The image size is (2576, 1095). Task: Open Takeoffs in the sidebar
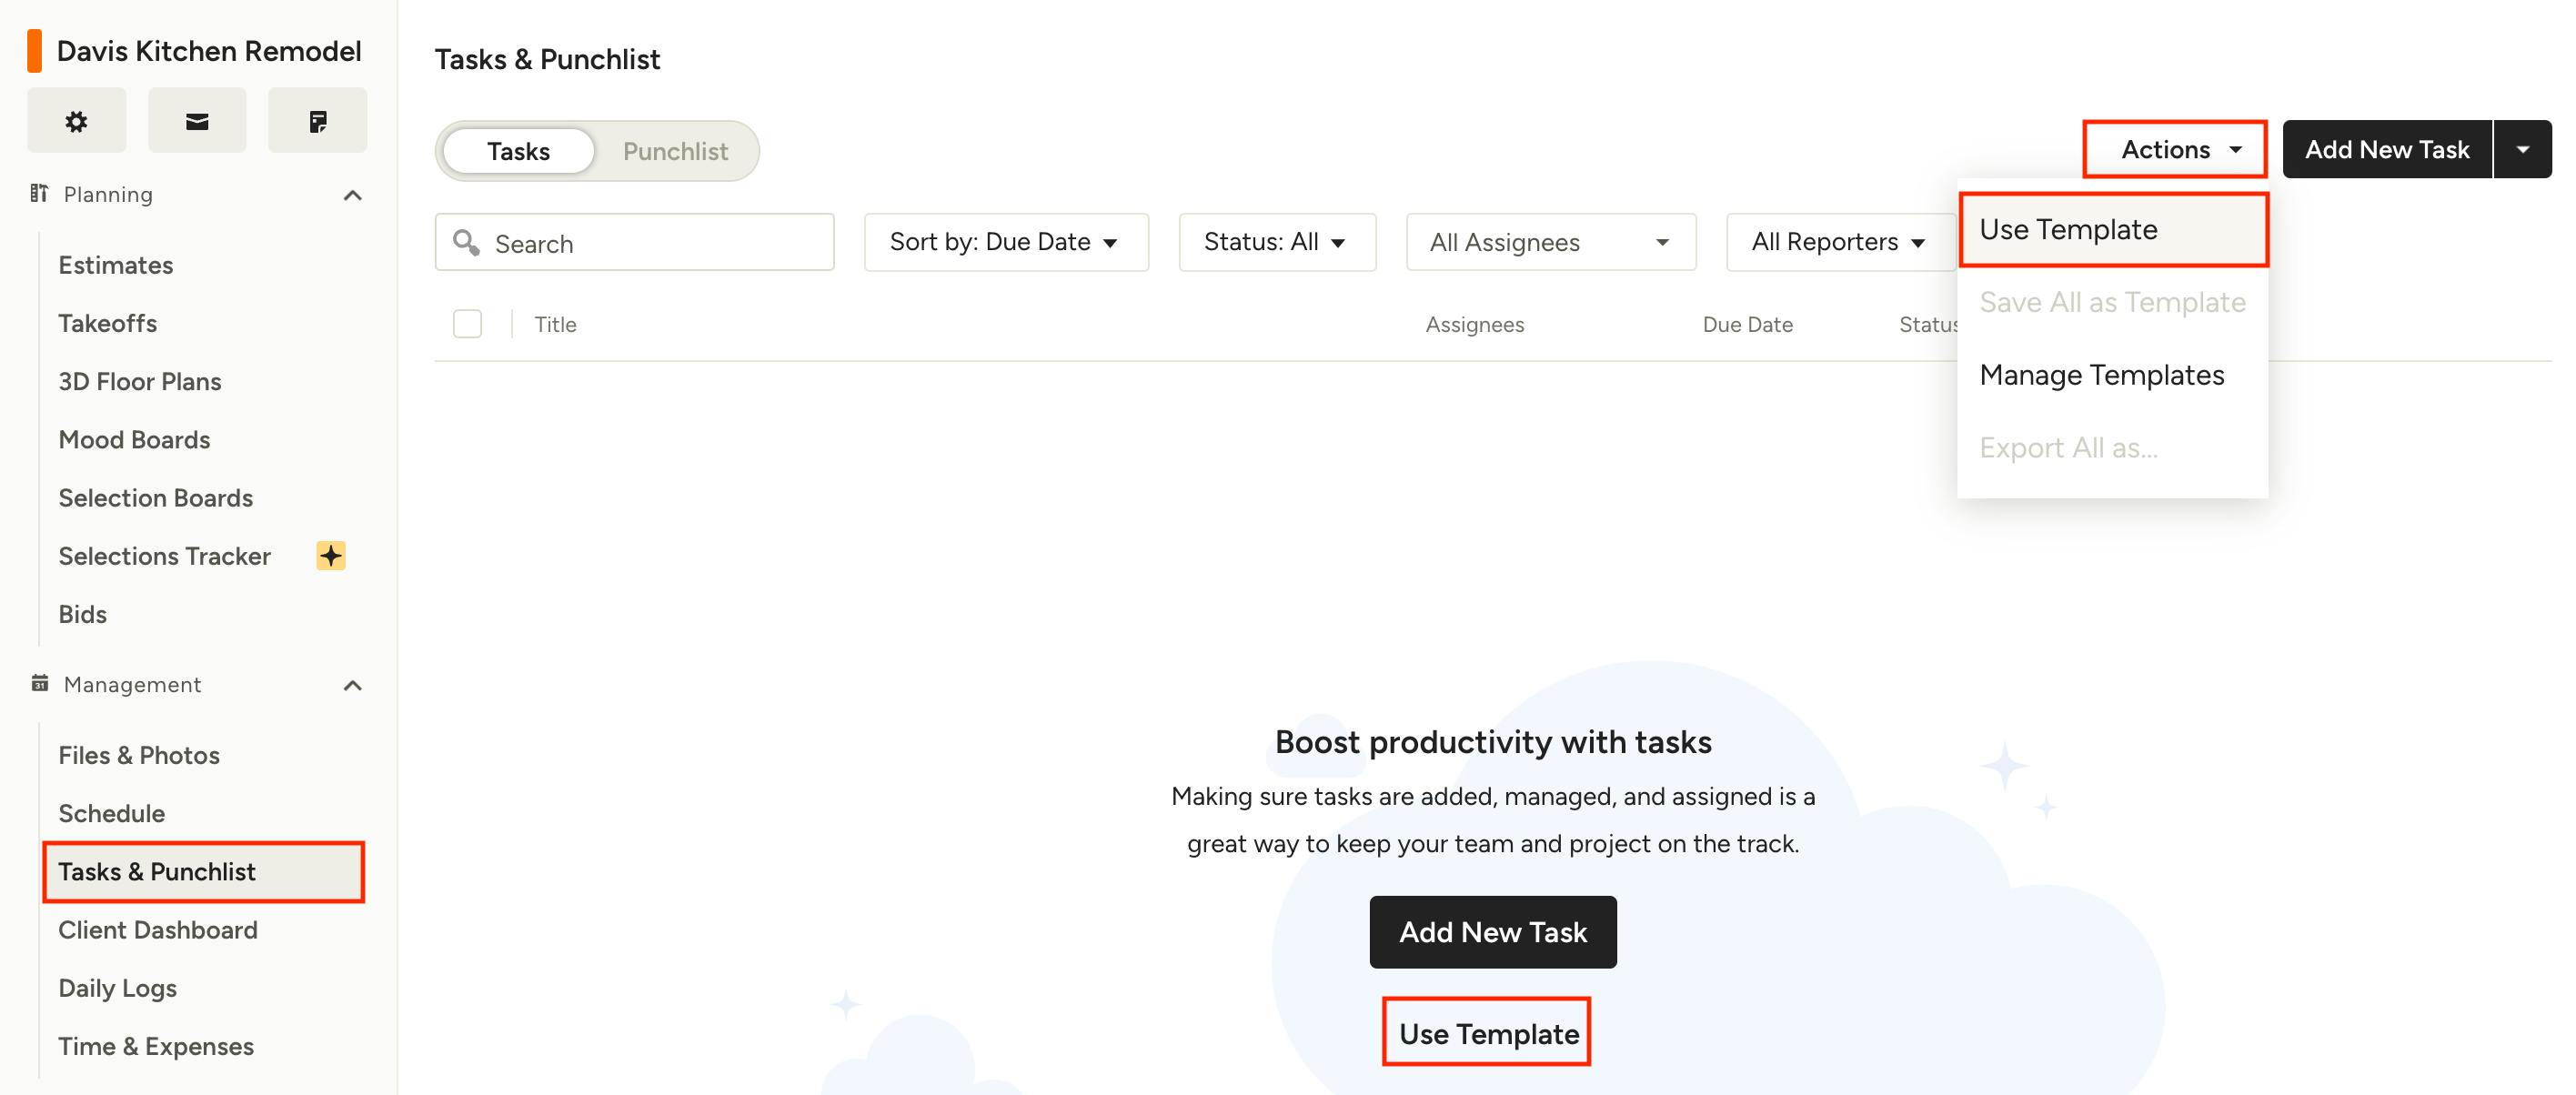pyautogui.click(x=108, y=323)
